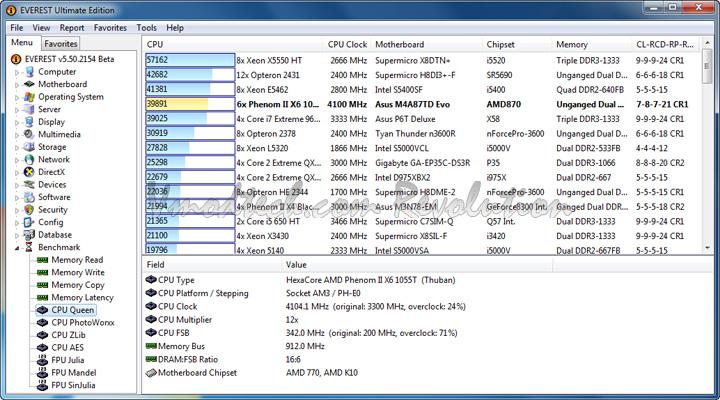The image size is (720, 400).
Task: Select the FPU SinJulia benchmark item
Action: coord(73,385)
